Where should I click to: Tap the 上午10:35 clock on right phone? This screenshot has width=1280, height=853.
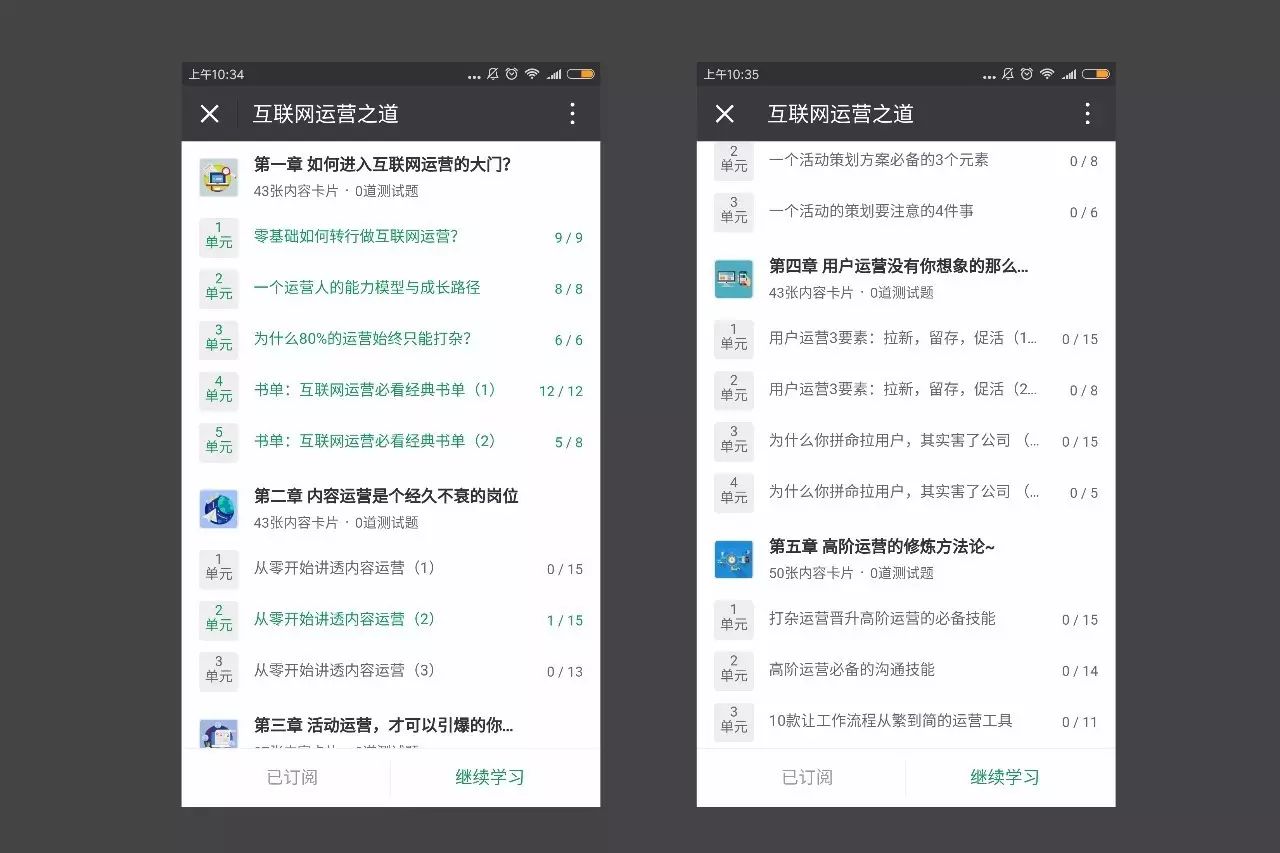click(731, 74)
